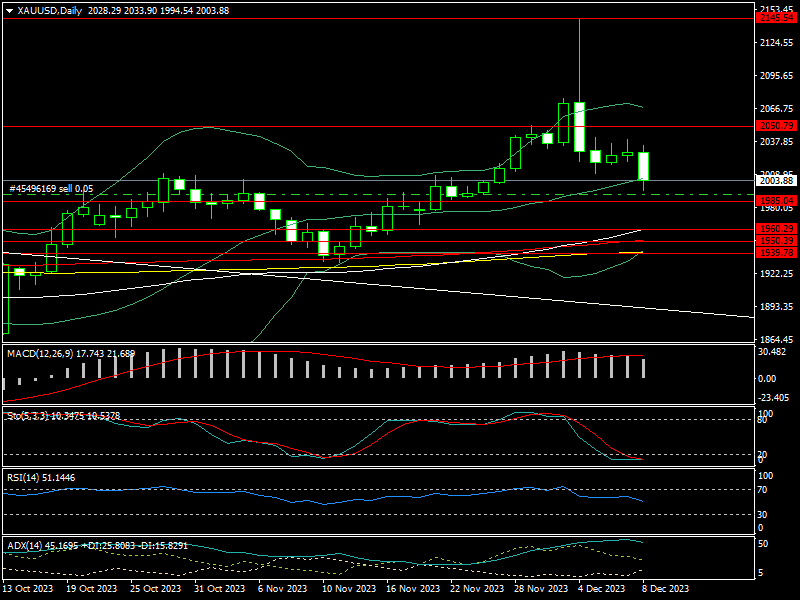Click the 13 Oct 2023 date label

[x=29, y=589]
